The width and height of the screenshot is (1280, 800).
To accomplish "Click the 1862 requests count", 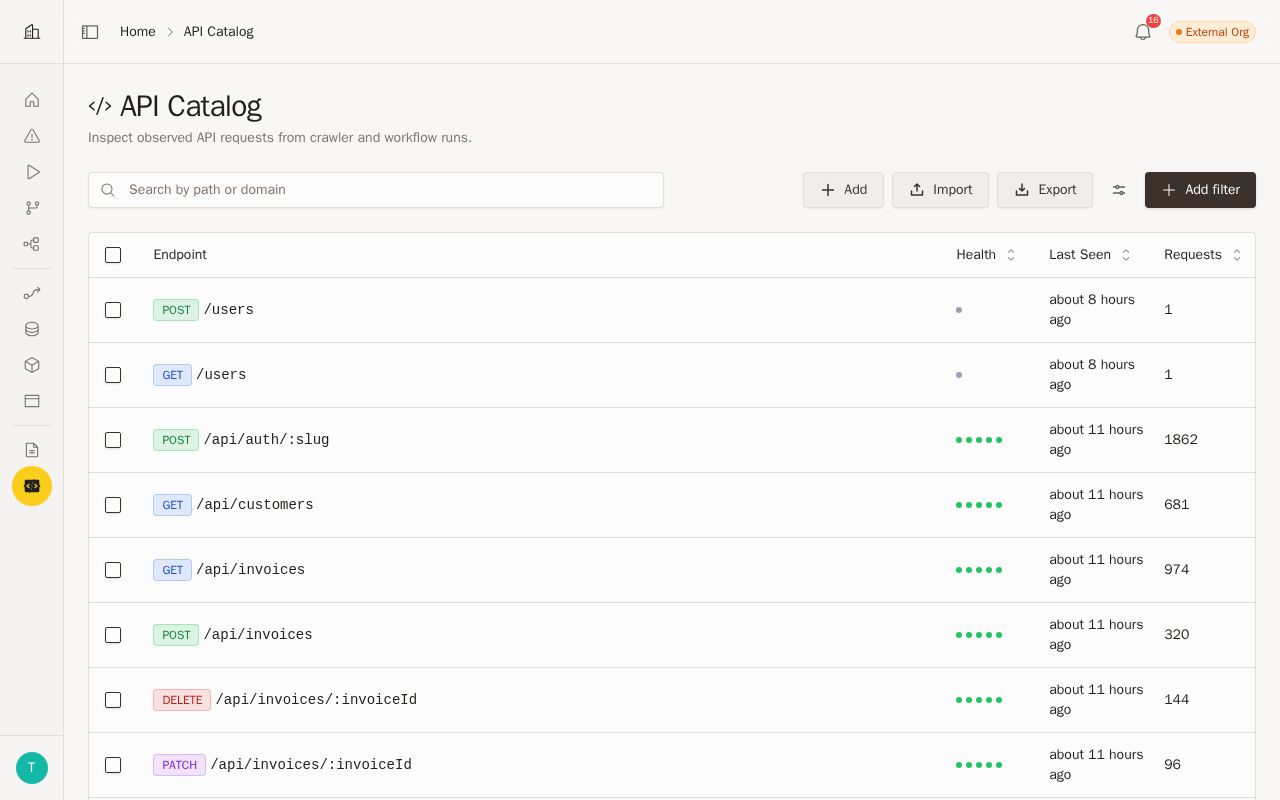I will pyautogui.click(x=1181, y=440).
